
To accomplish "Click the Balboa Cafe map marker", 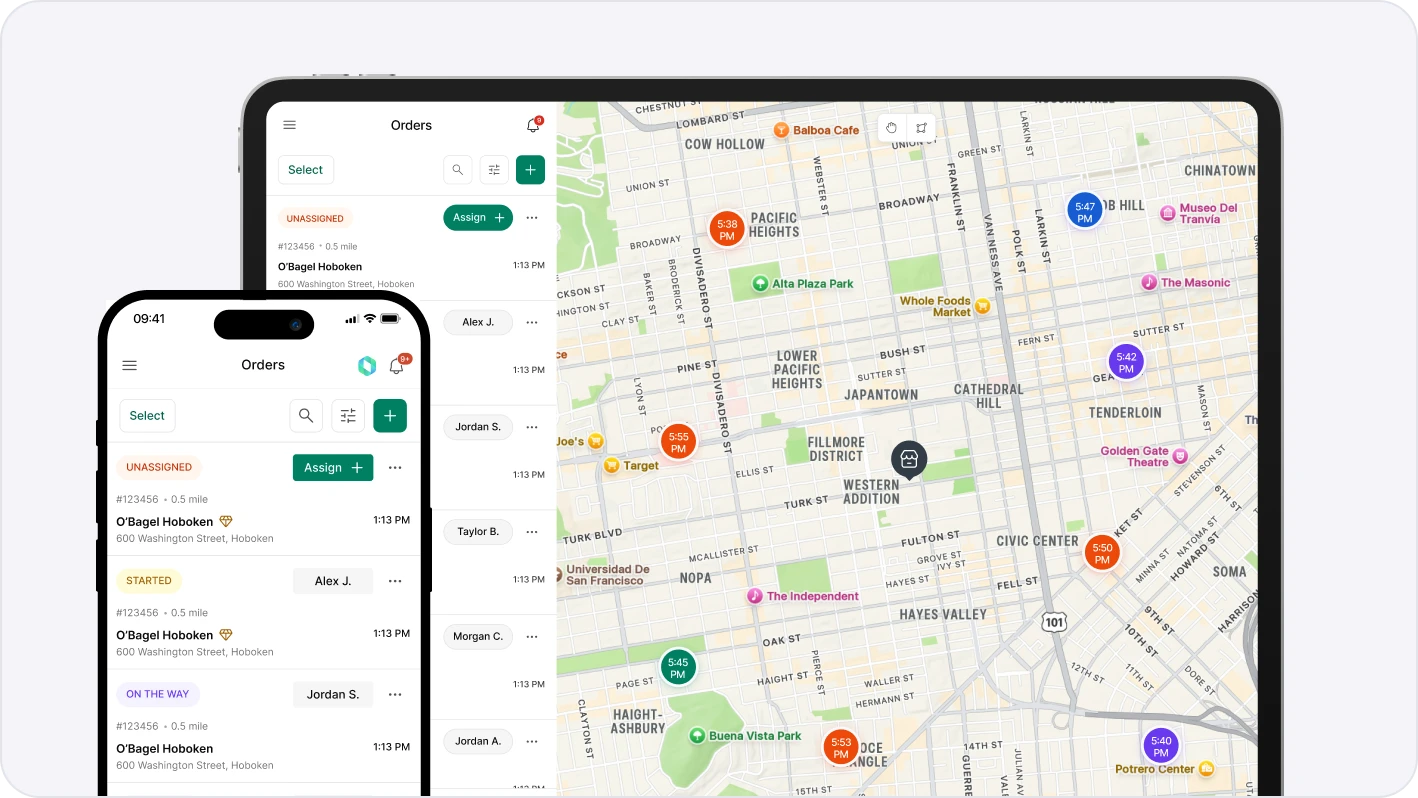I will 782,130.
